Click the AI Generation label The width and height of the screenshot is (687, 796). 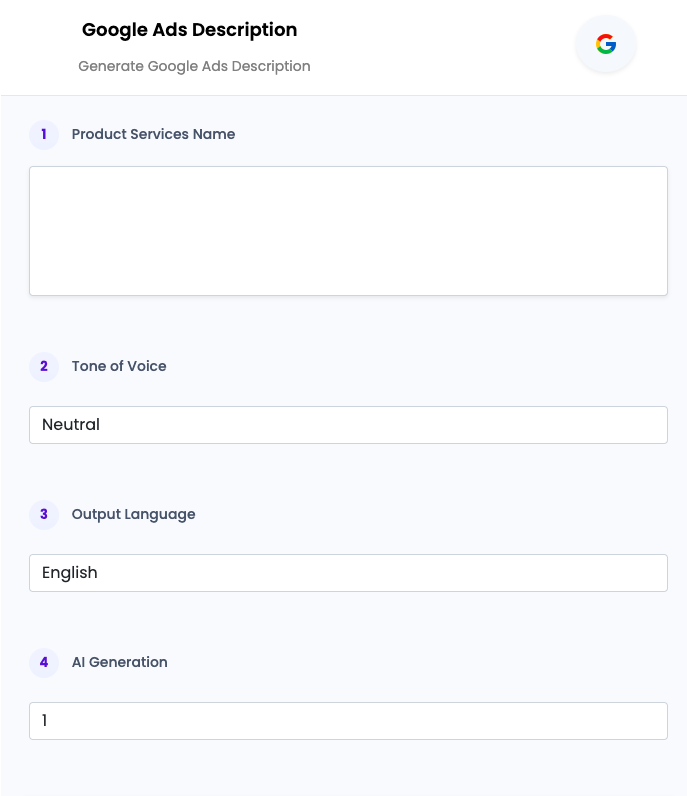click(x=119, y=662)
